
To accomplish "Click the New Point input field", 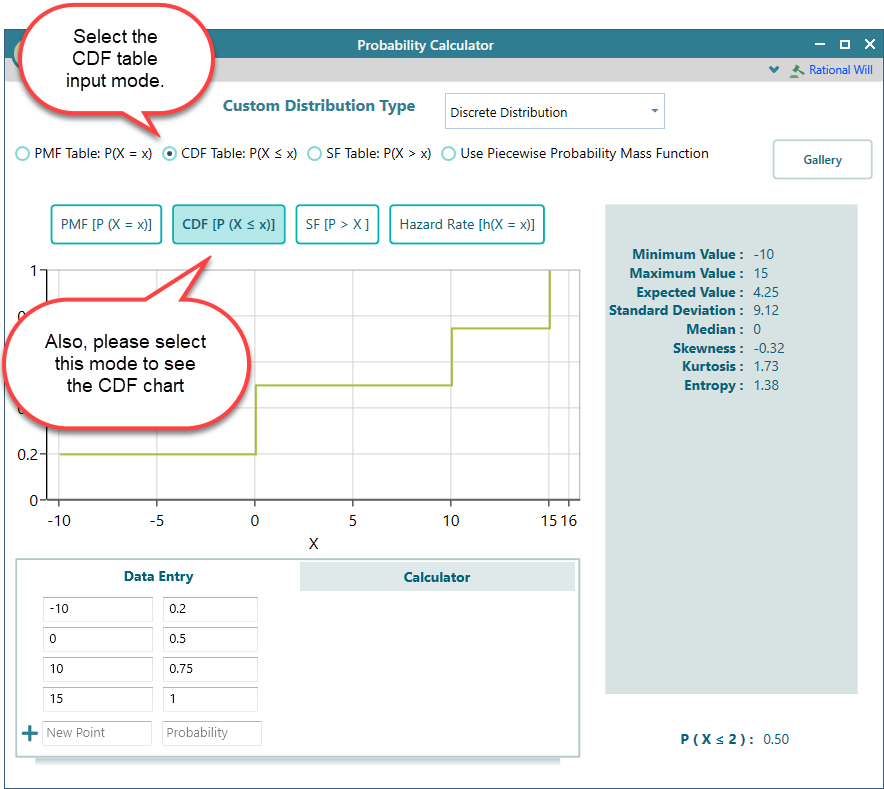I will [97, 733].
